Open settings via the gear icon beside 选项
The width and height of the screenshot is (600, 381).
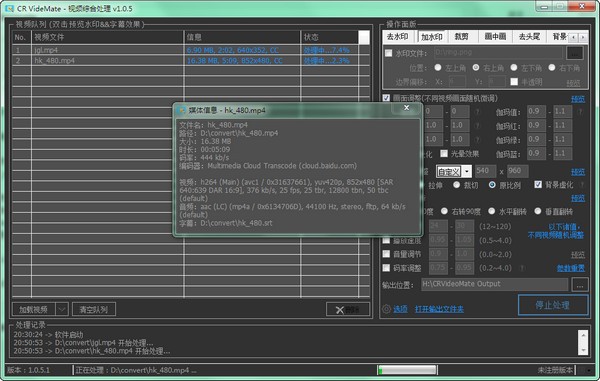pyautogui.click(x=386, y=309)
